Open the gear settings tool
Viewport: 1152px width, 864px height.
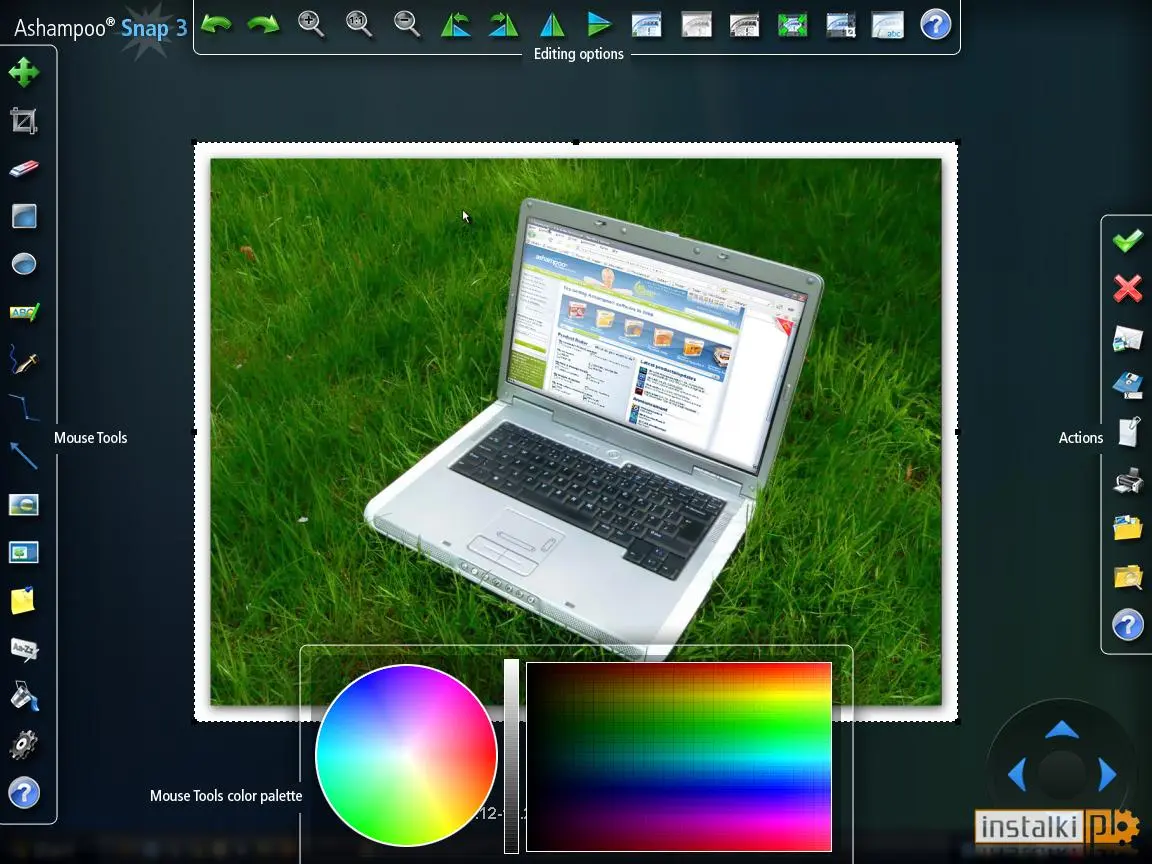coord(23,744)
